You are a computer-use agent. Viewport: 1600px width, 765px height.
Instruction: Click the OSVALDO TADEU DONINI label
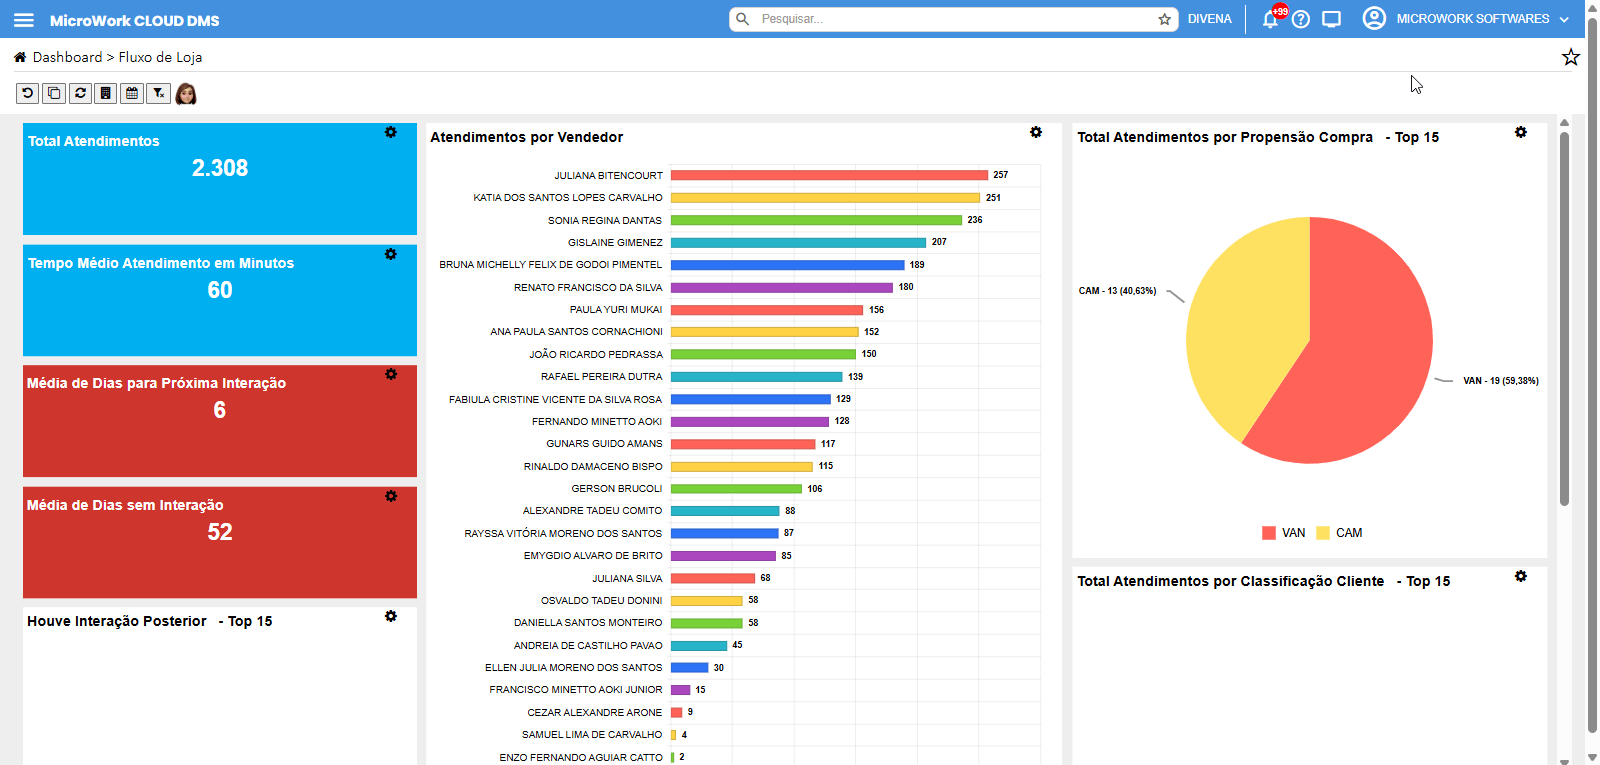coord(602,601)
